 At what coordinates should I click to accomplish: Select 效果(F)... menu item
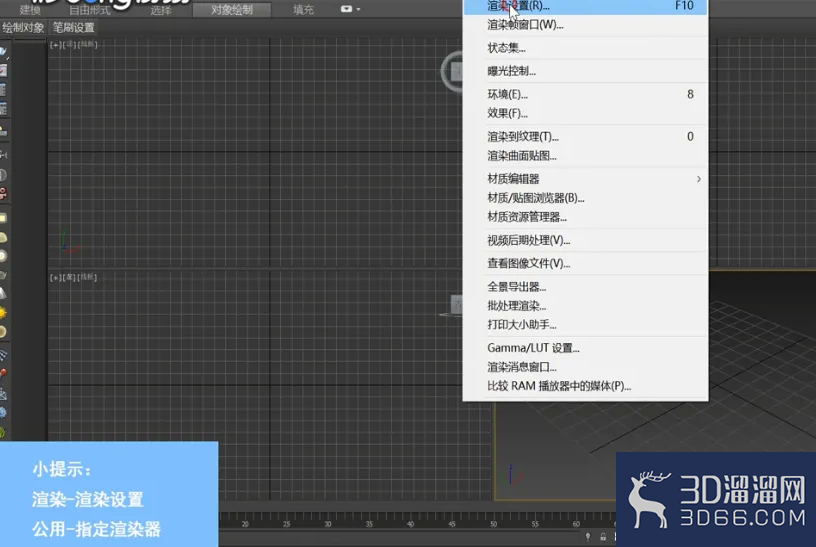coord(585,113)
